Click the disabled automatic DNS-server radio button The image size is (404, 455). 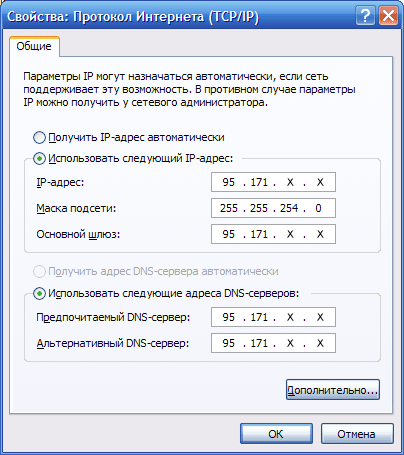click(39, 272)
